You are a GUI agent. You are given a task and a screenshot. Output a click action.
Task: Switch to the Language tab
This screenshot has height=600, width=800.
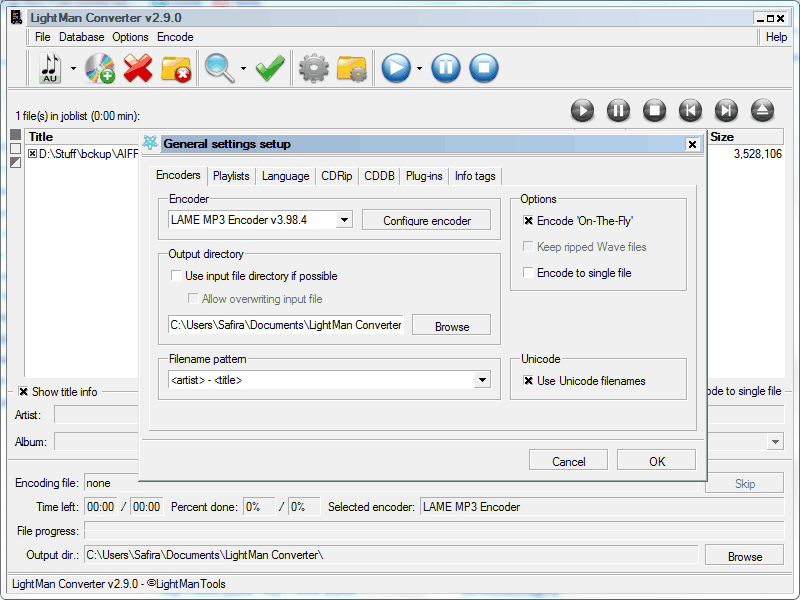pyautogui.click(x=286, y=177)
